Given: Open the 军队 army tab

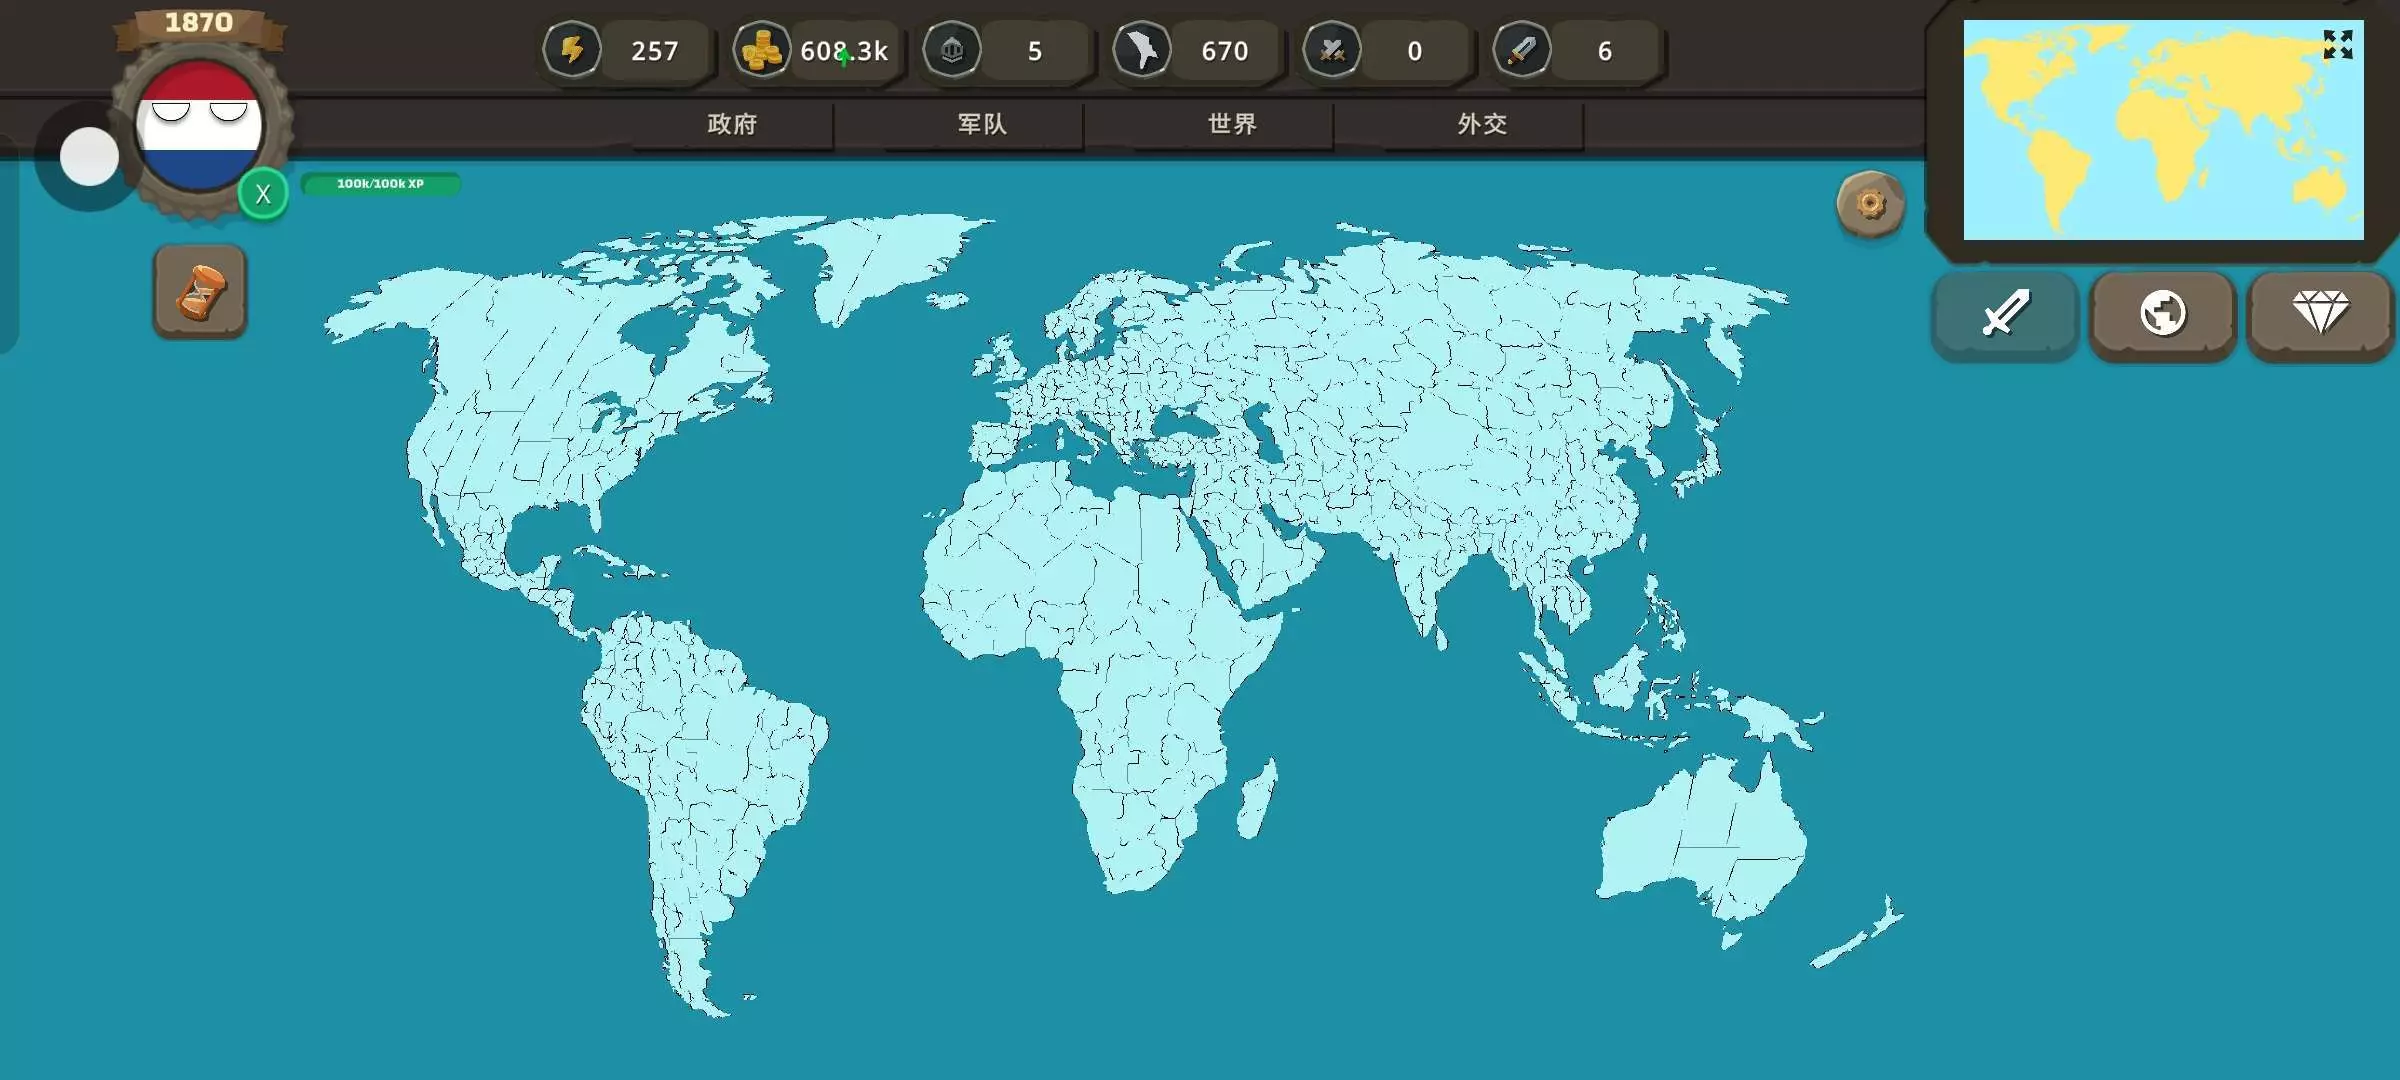Looking at the screenshot, I should tap(982, 124).
